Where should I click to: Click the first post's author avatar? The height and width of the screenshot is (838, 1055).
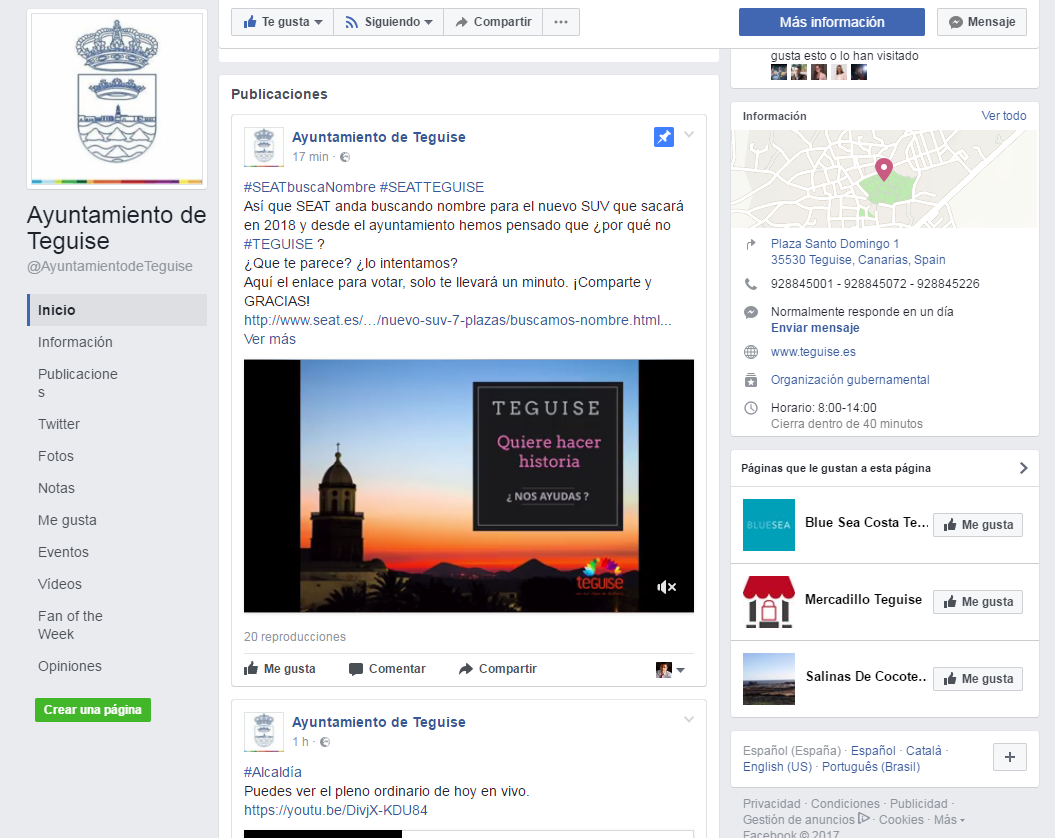pos(264,147)
